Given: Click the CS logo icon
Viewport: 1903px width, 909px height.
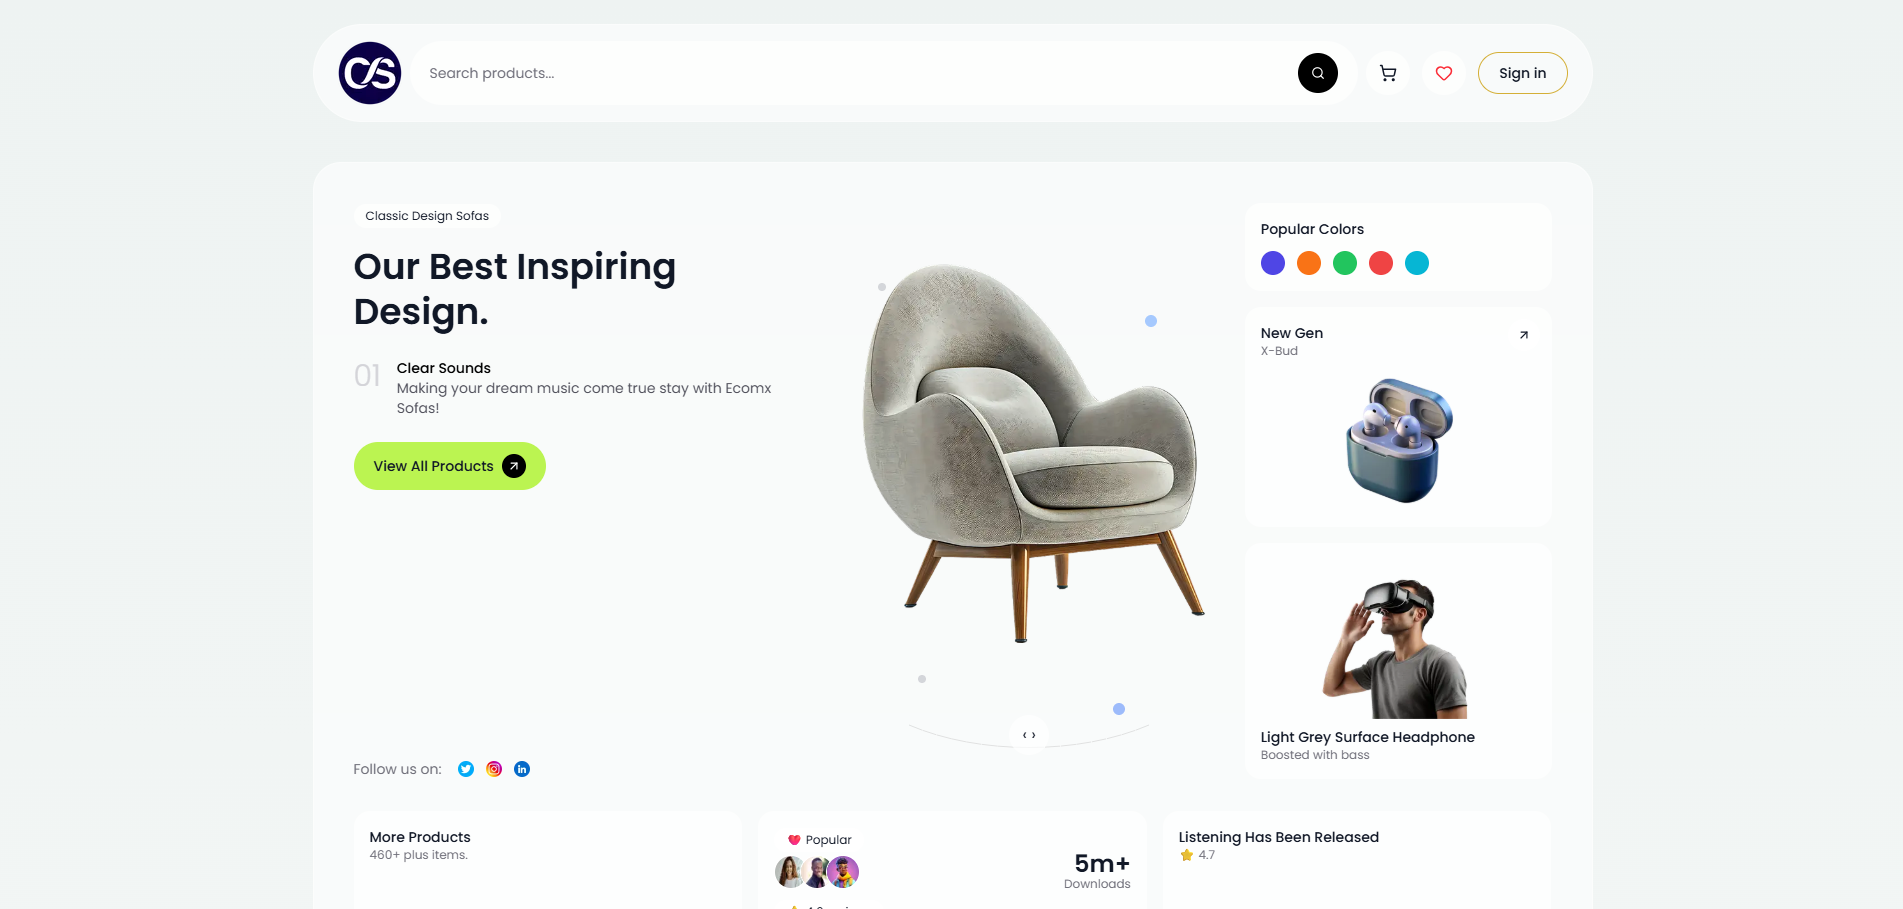Looking at the screenshot, I should point(370,73).
